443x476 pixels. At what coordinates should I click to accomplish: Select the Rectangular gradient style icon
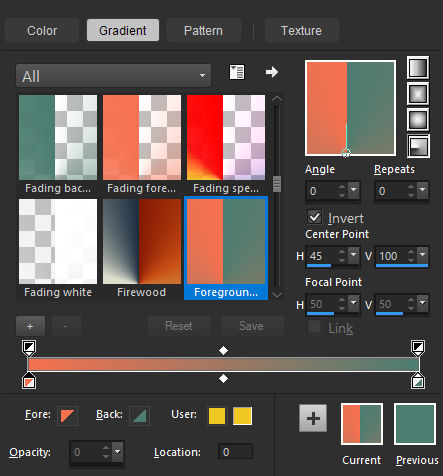coord(418,94)
